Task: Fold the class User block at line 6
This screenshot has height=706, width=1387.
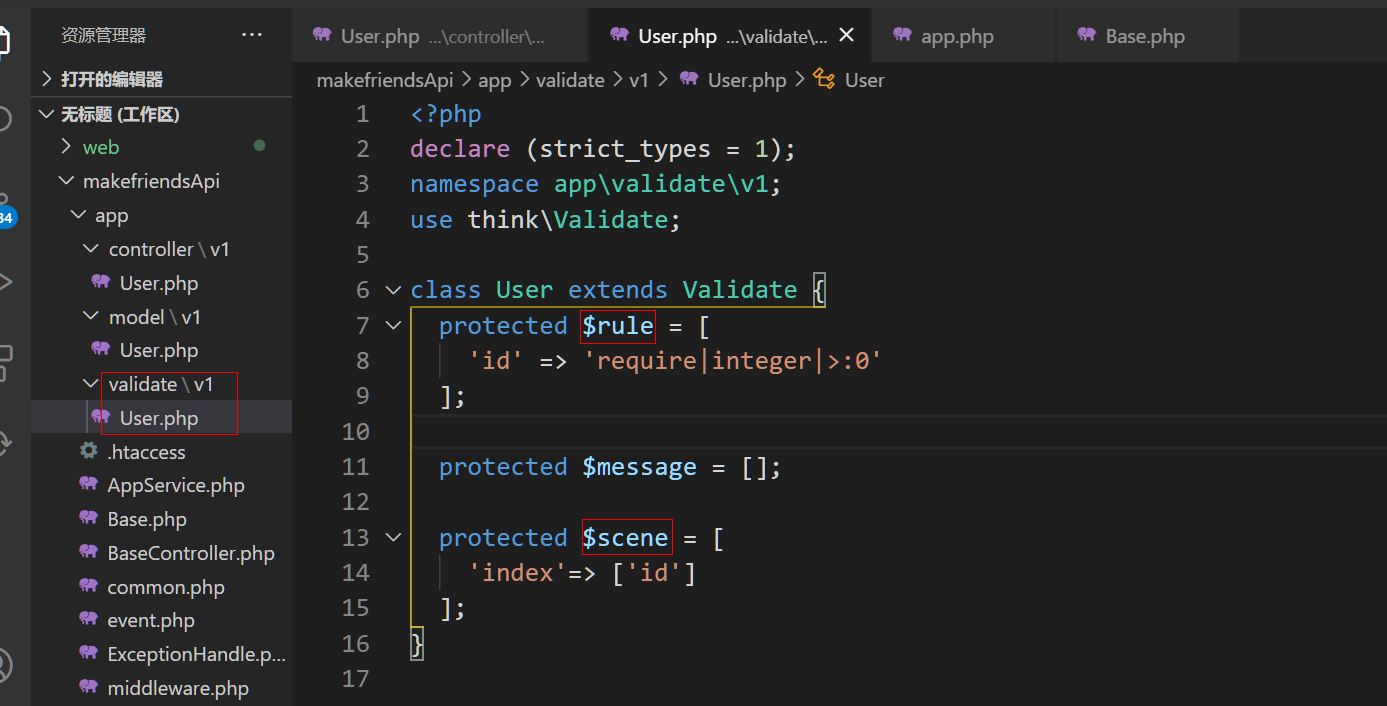Action: click(x=393, y=290)
